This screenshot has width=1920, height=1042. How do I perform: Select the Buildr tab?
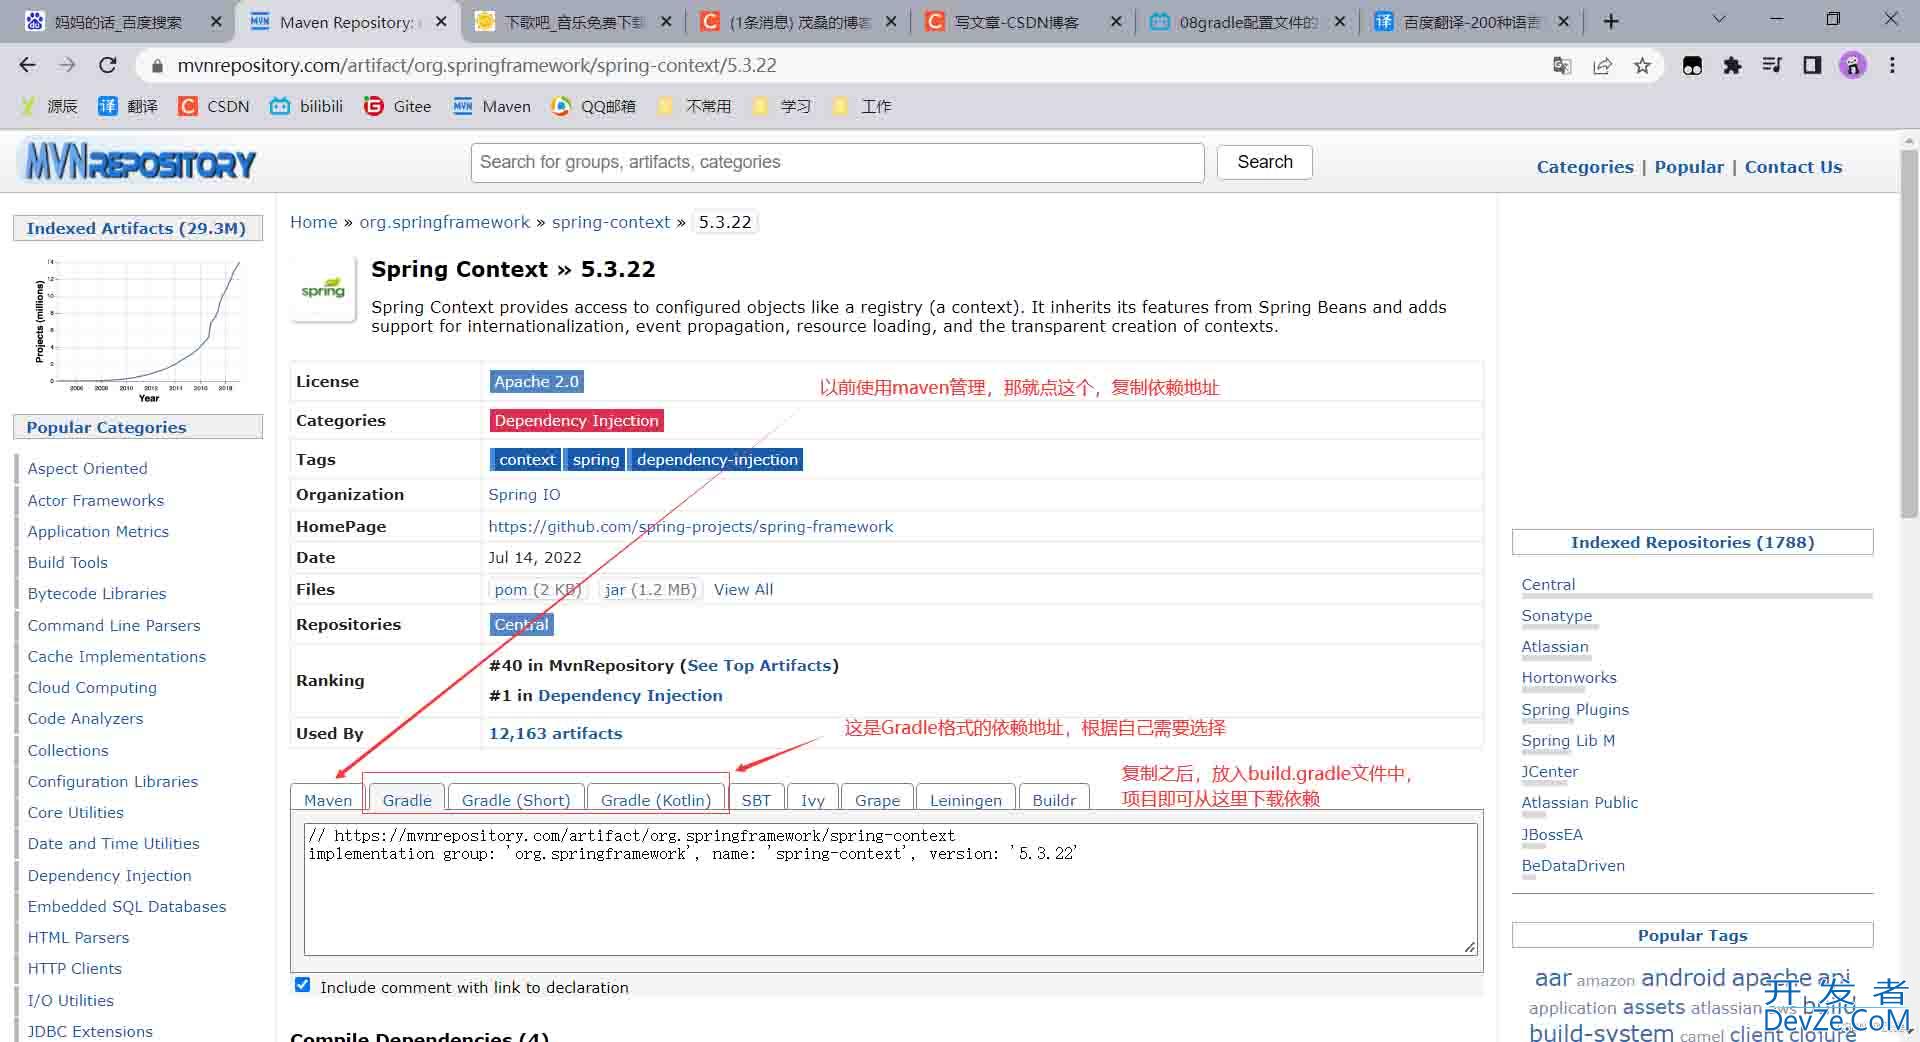click(1054, 799)
